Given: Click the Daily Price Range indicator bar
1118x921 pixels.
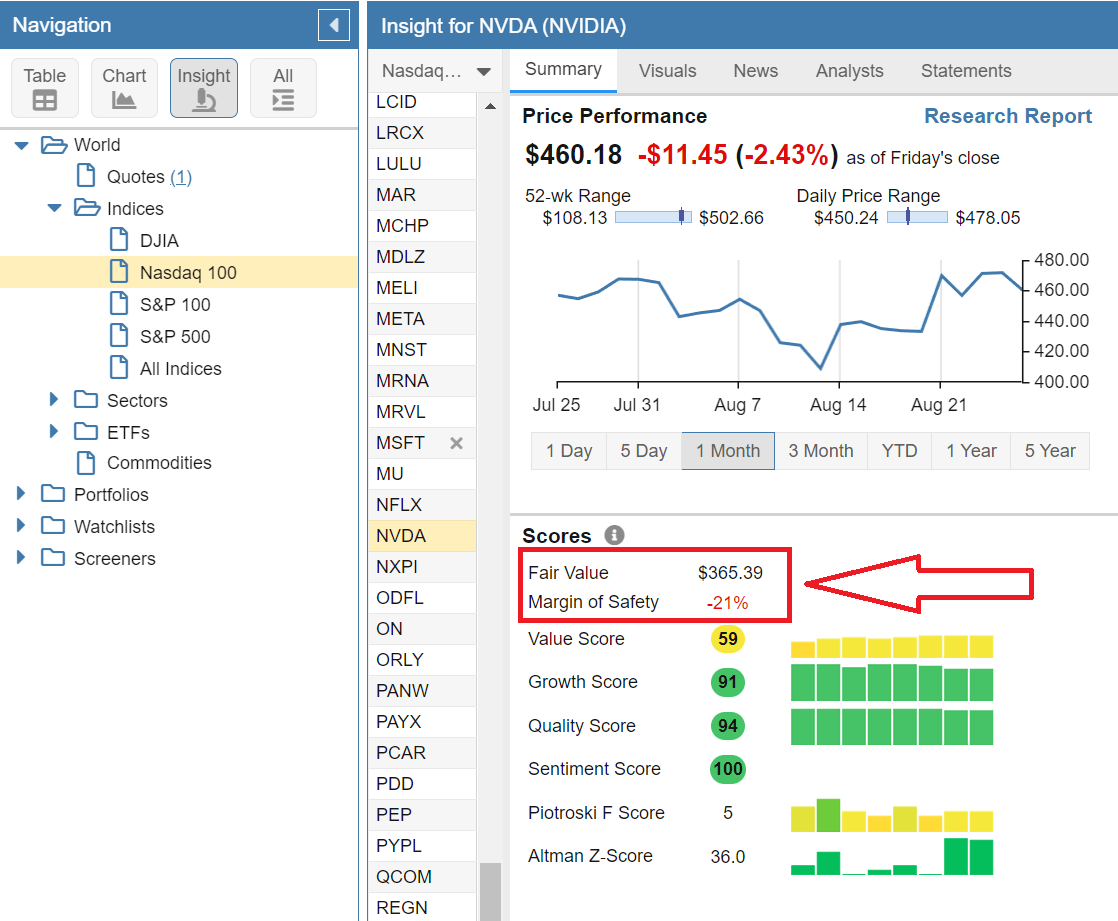Looking at the screenshot, I should pyautogui.click(x=917, y=217).
